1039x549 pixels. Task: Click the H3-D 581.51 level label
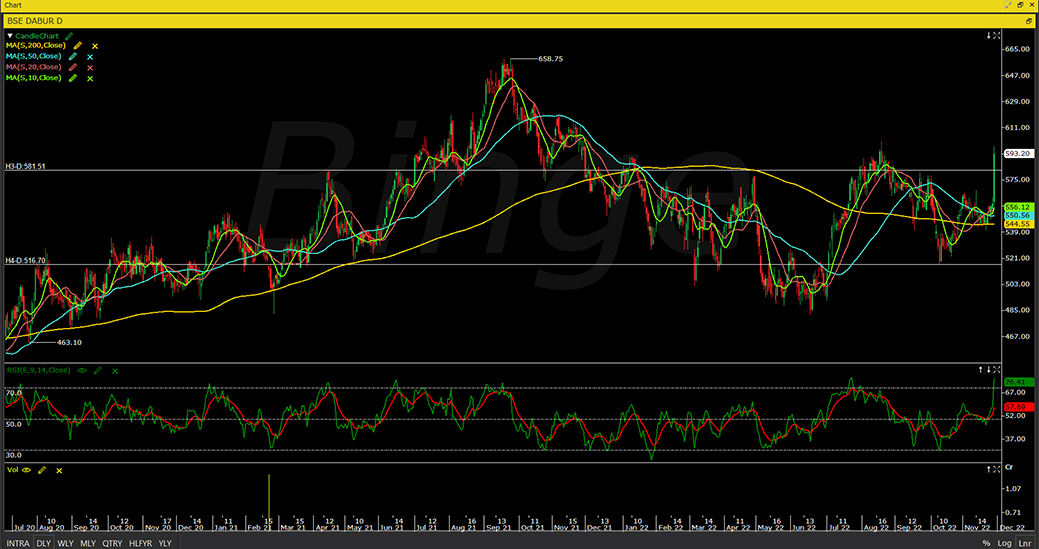[26, 167]
